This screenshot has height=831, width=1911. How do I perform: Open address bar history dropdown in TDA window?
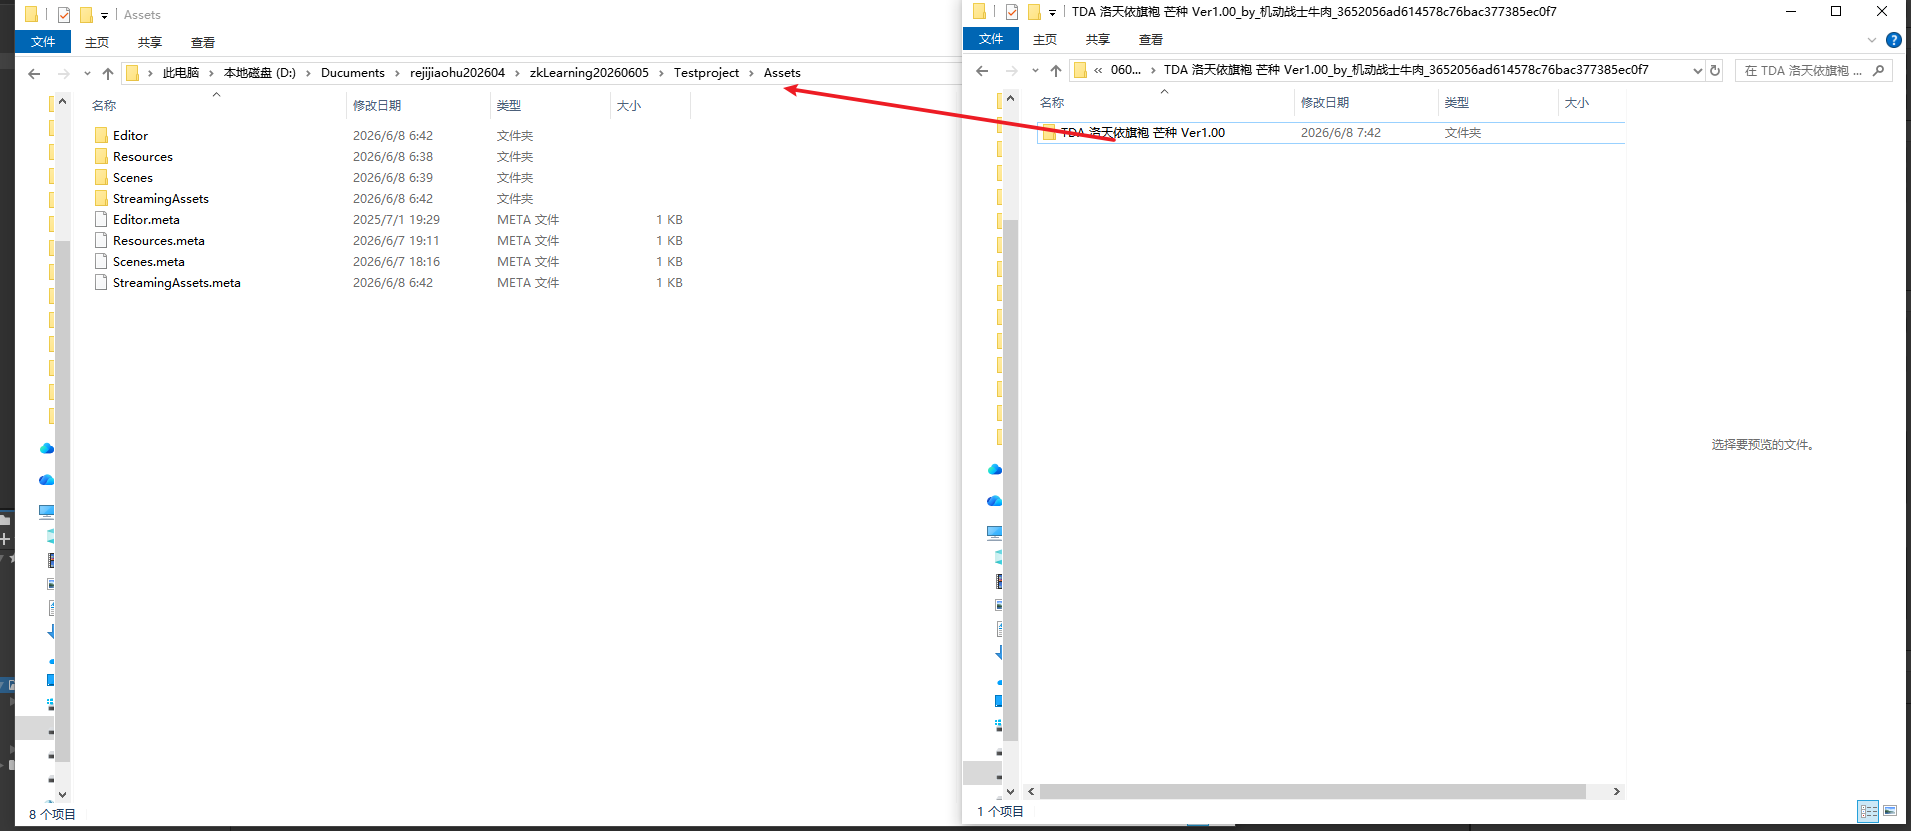pos(1697,70)
